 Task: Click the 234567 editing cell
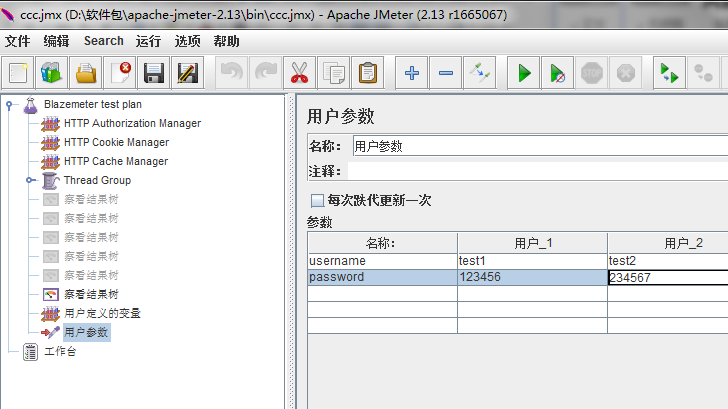click(x=668, y=278)
